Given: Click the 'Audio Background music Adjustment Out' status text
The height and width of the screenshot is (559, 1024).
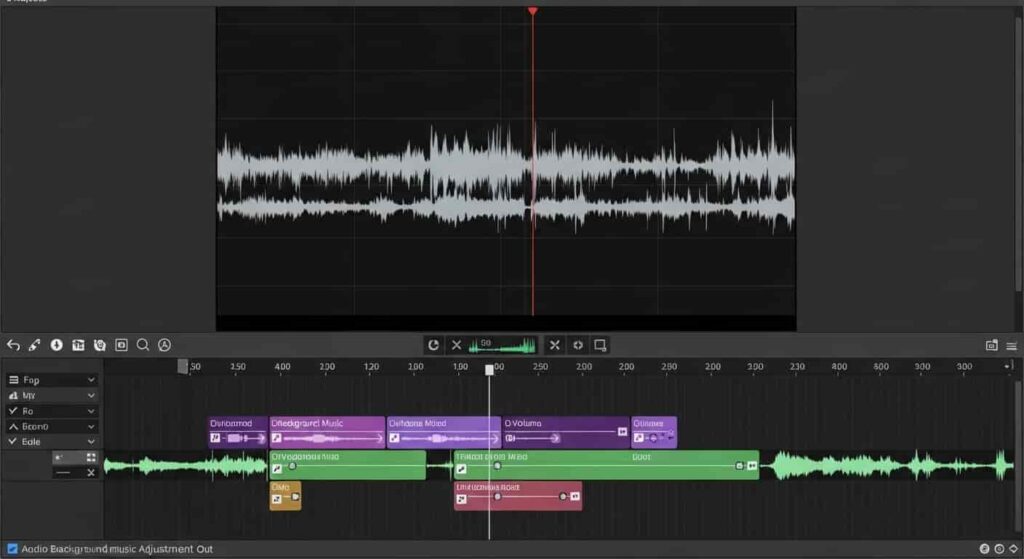Looking at the screenshot, I should tap(117, 549).
